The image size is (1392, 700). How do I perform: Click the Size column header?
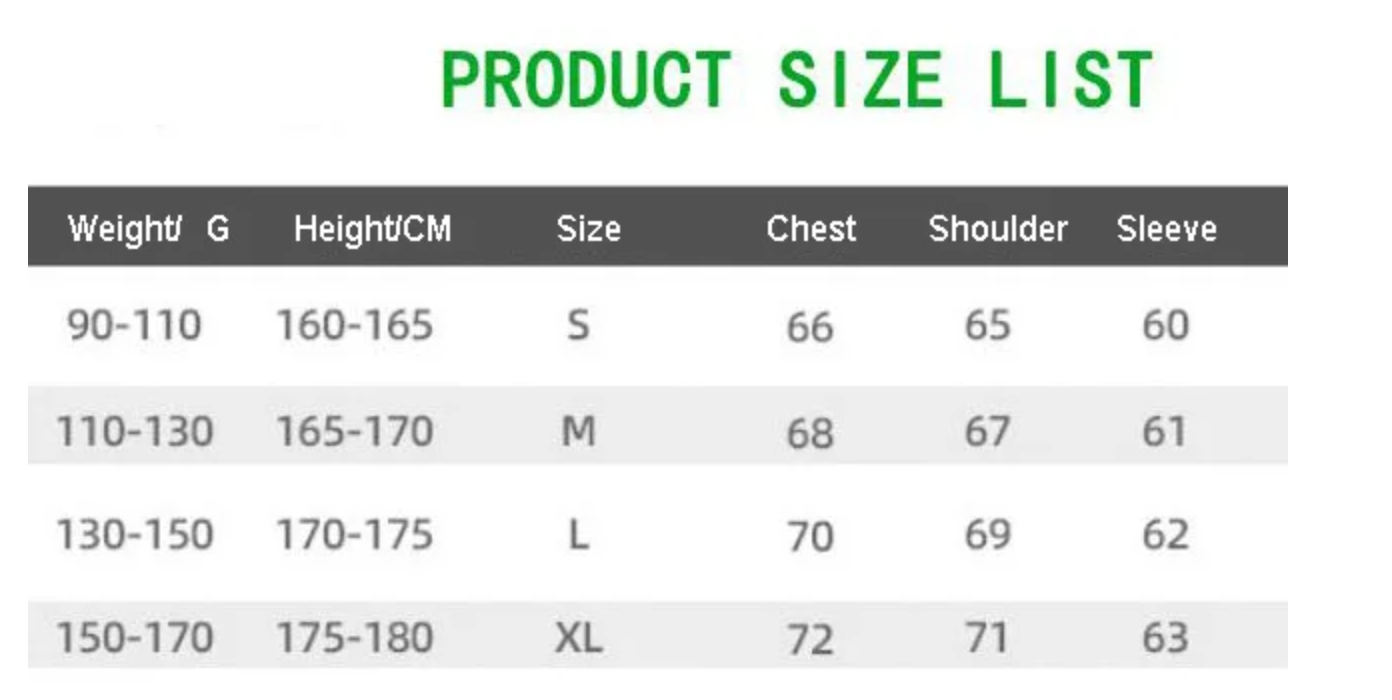[x=588, y=229]
